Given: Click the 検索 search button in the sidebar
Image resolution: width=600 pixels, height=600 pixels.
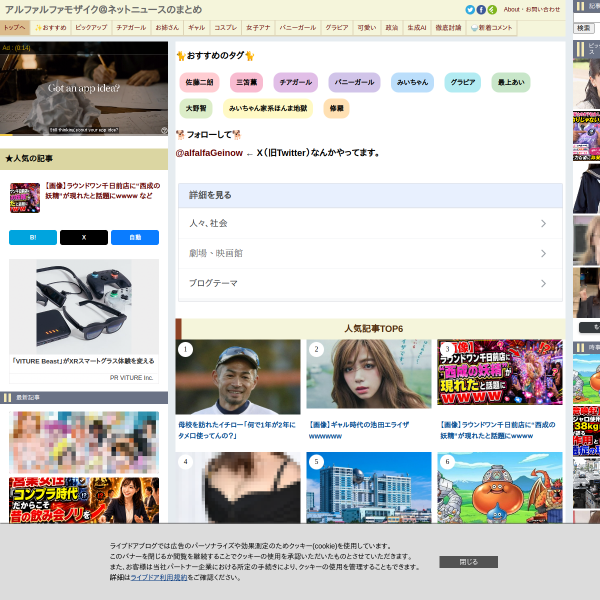Looking at the screenshot, I should click(583, 28).
